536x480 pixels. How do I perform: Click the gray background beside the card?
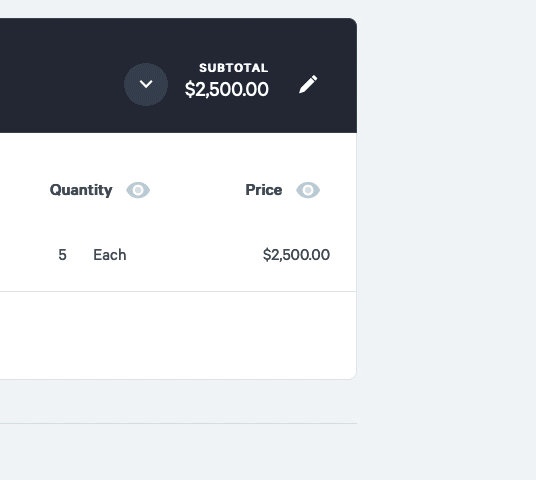pyautogui.click(x=446, y=239)
